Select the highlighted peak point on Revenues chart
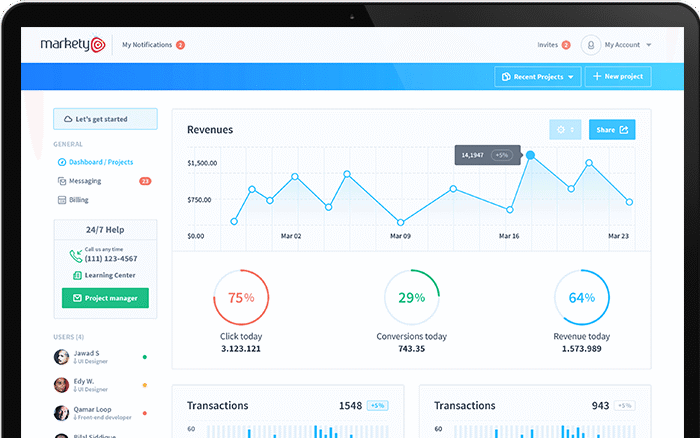The height and width of the screenshot is (438, 700). pos(531,156)
